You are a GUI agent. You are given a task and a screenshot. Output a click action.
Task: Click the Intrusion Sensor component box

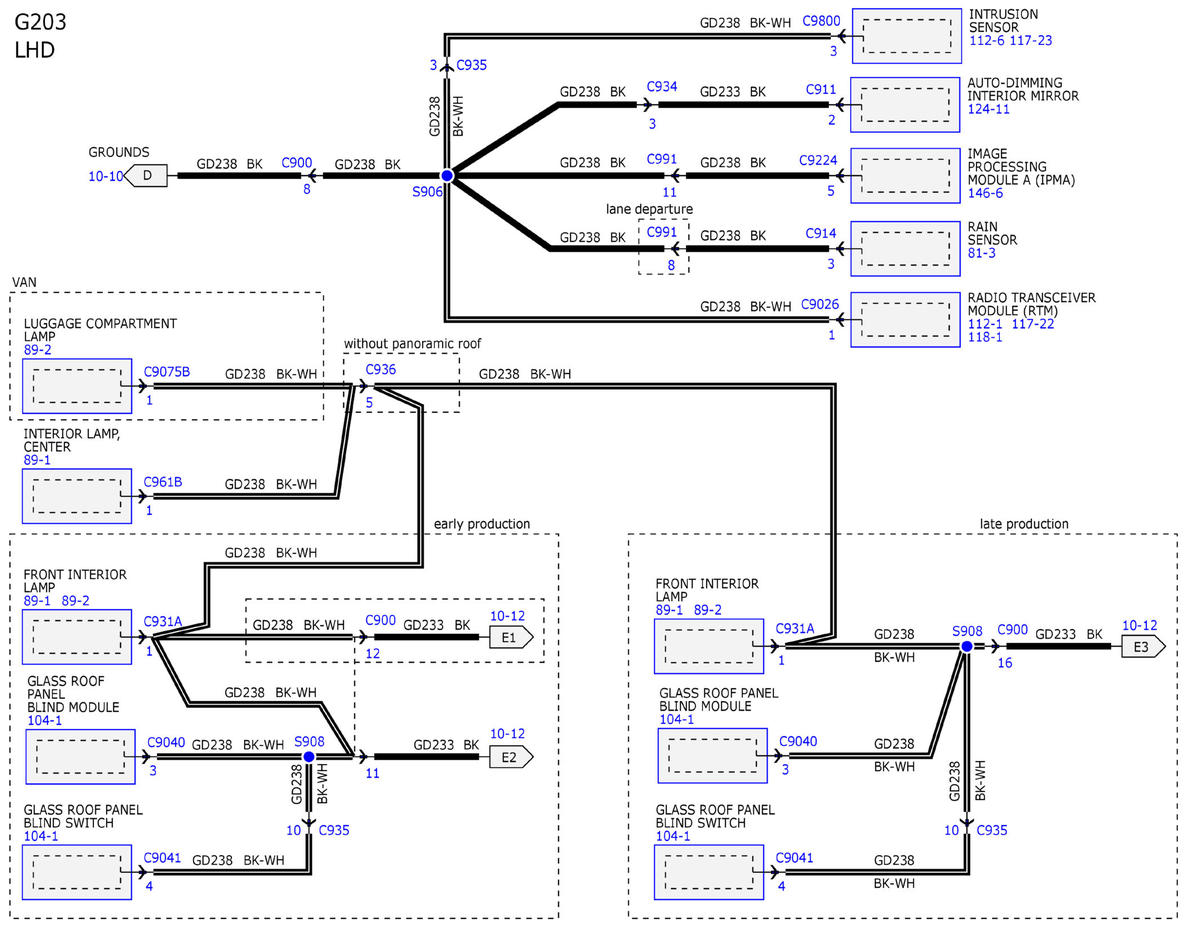point(905,37)
